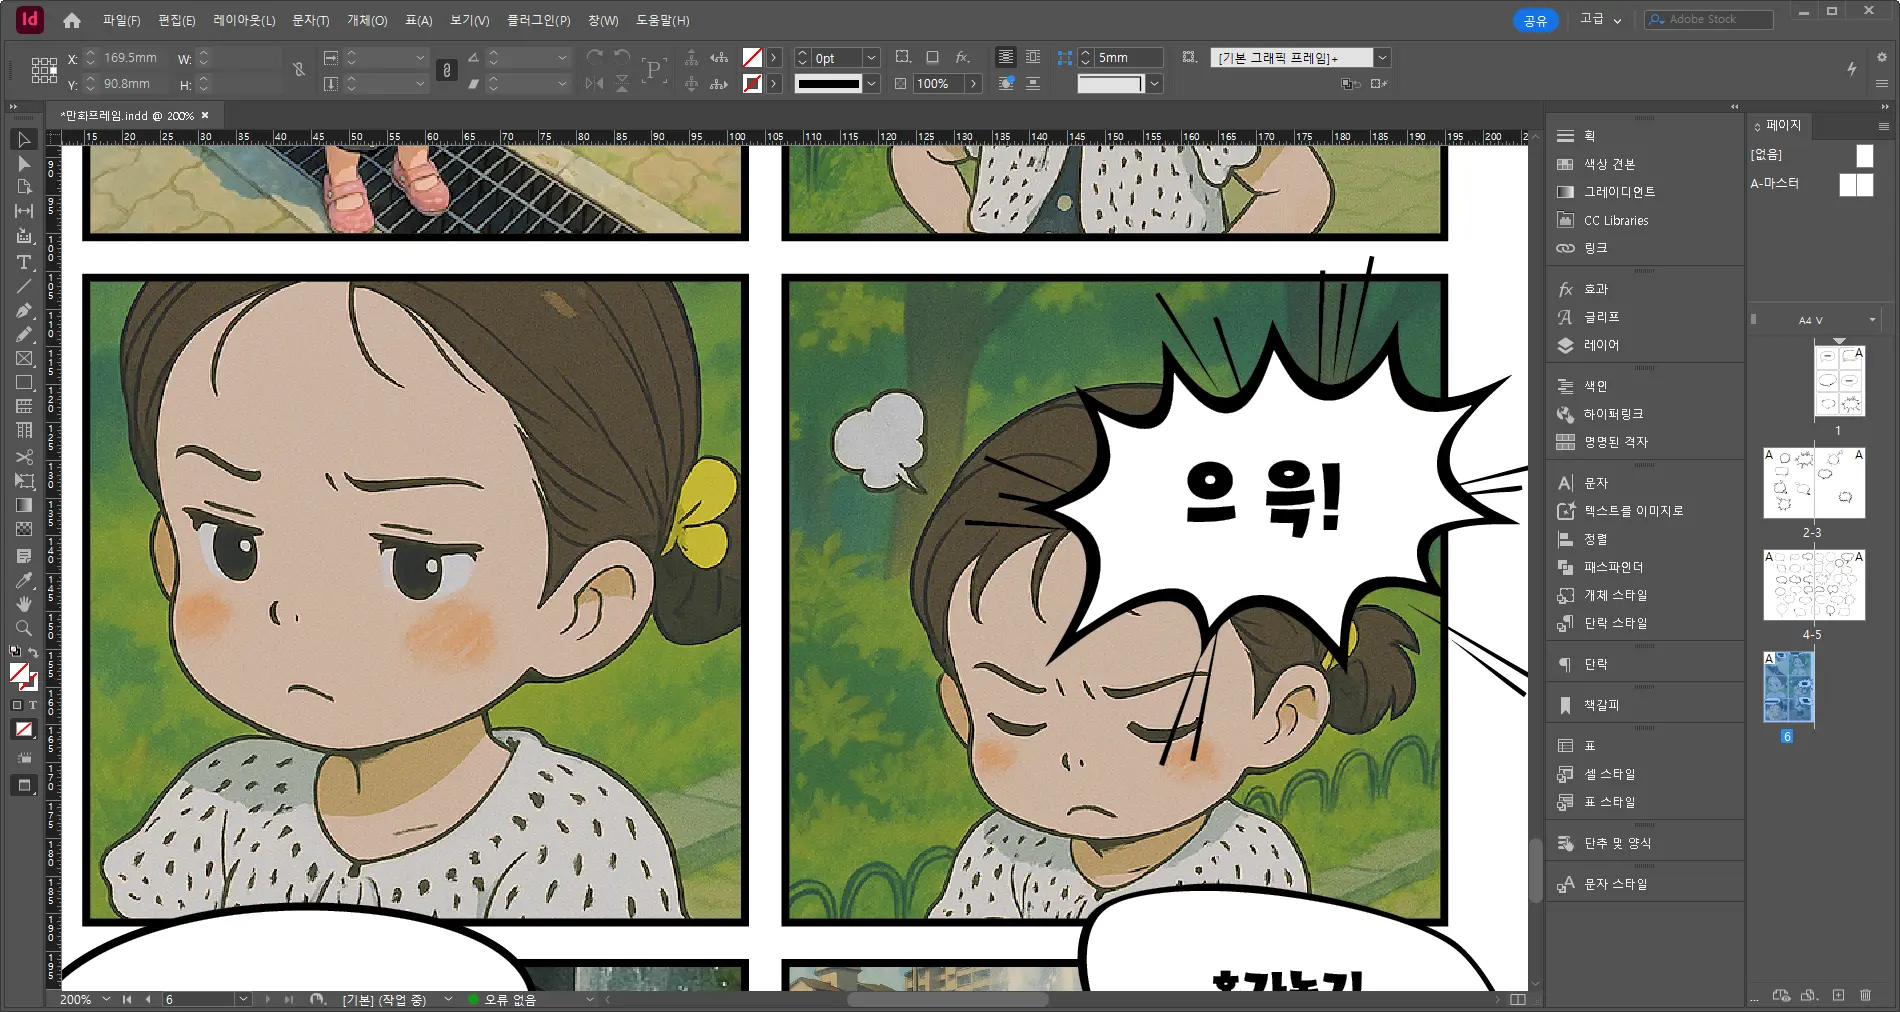Select the Rectangle tool
This screenshot has width=1900, height=1012.
point(24,383)
